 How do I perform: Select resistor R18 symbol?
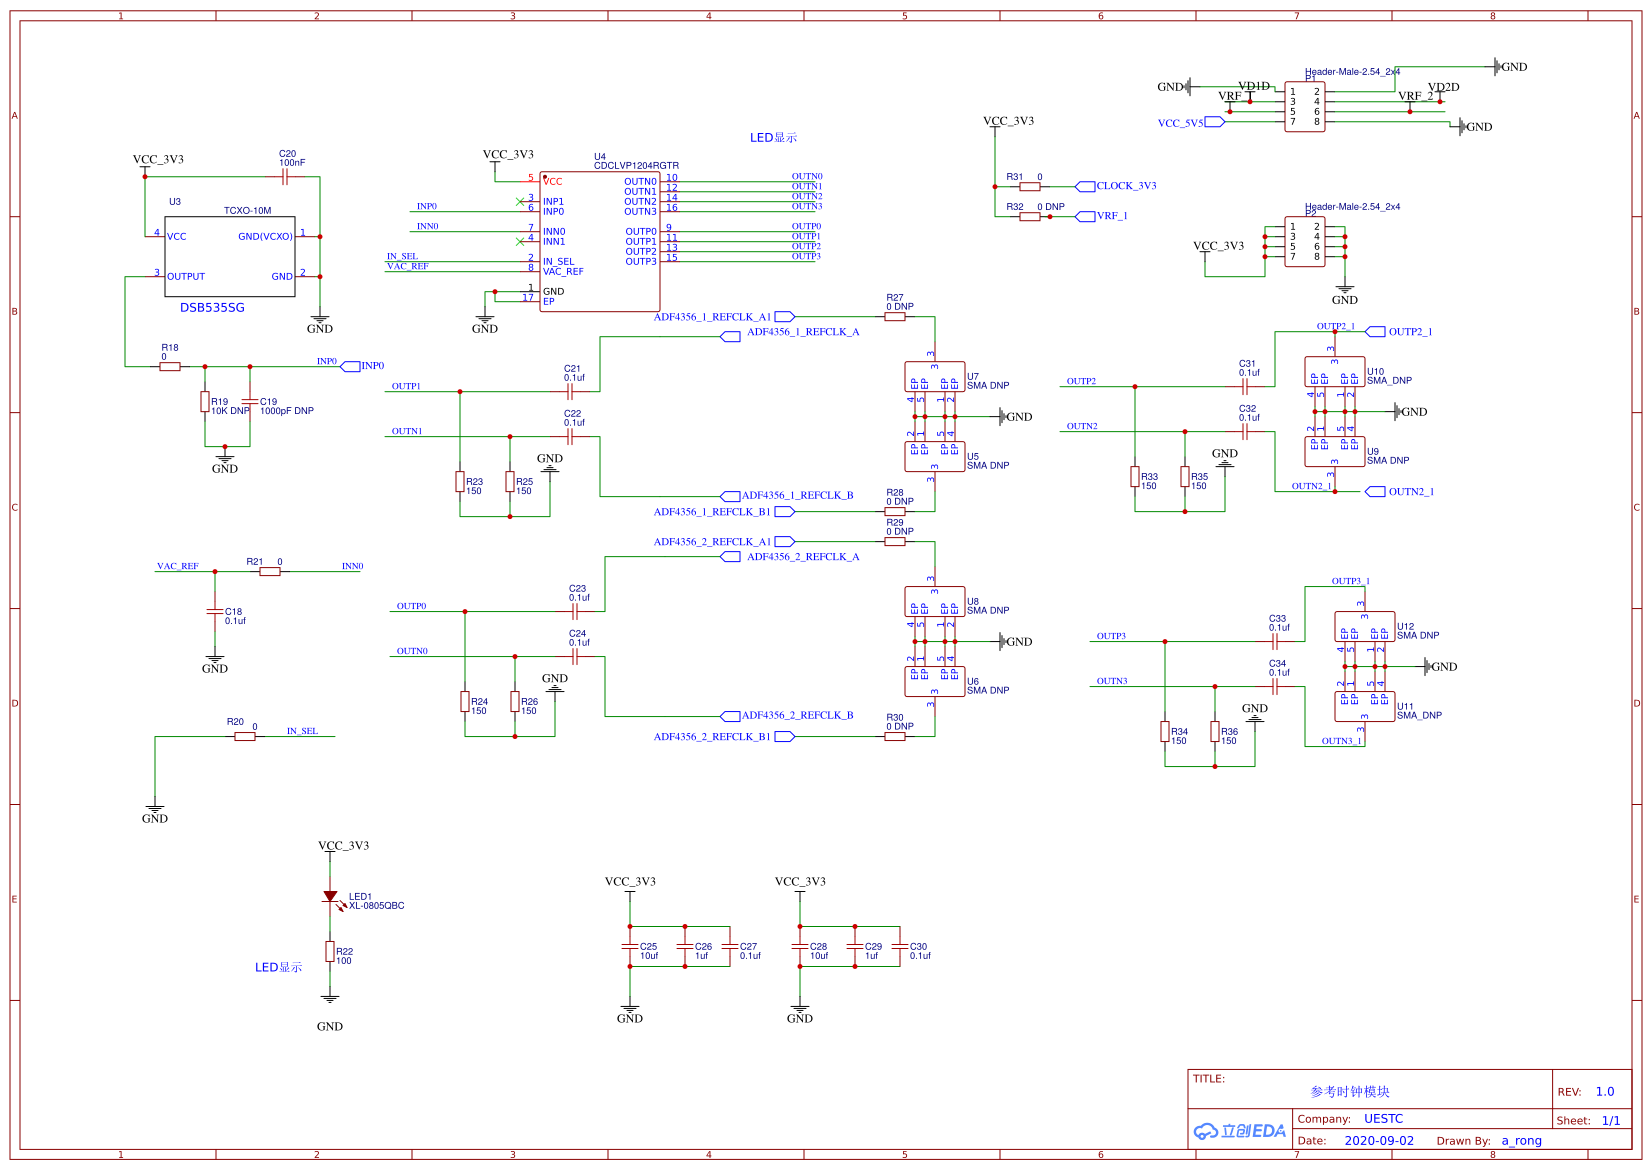[x=170, y=367]
